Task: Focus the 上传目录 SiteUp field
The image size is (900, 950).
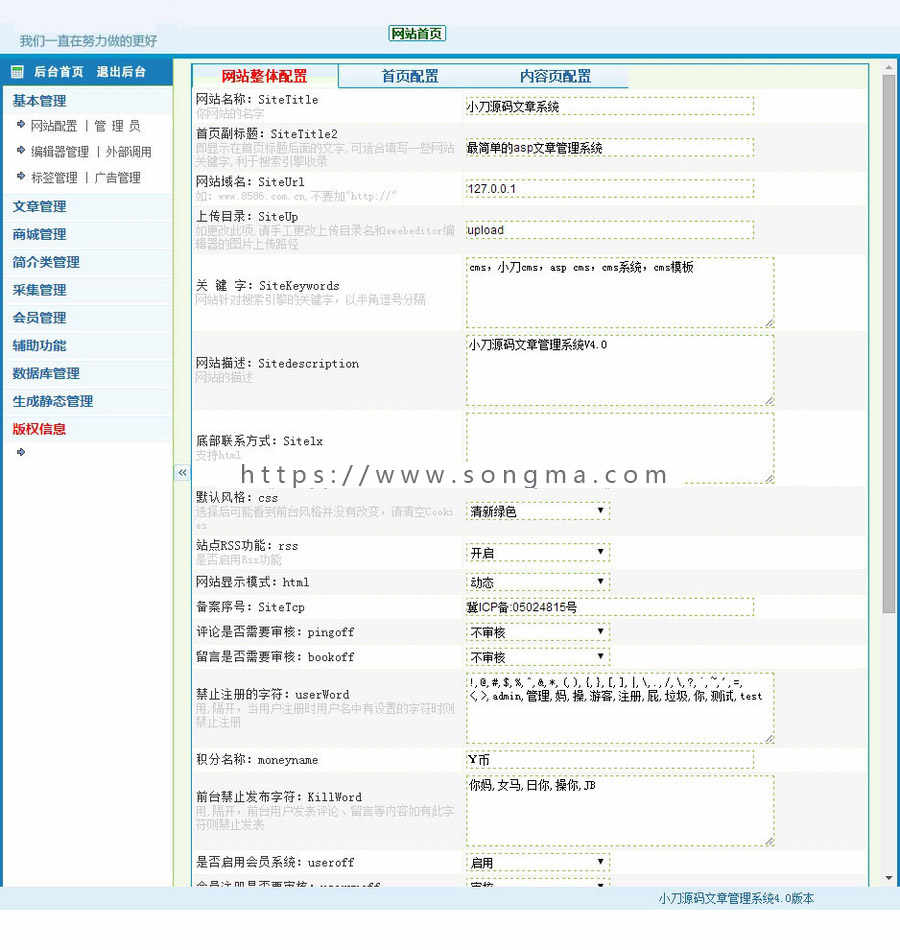Action: pyautogui.click(x=610, y=230)
